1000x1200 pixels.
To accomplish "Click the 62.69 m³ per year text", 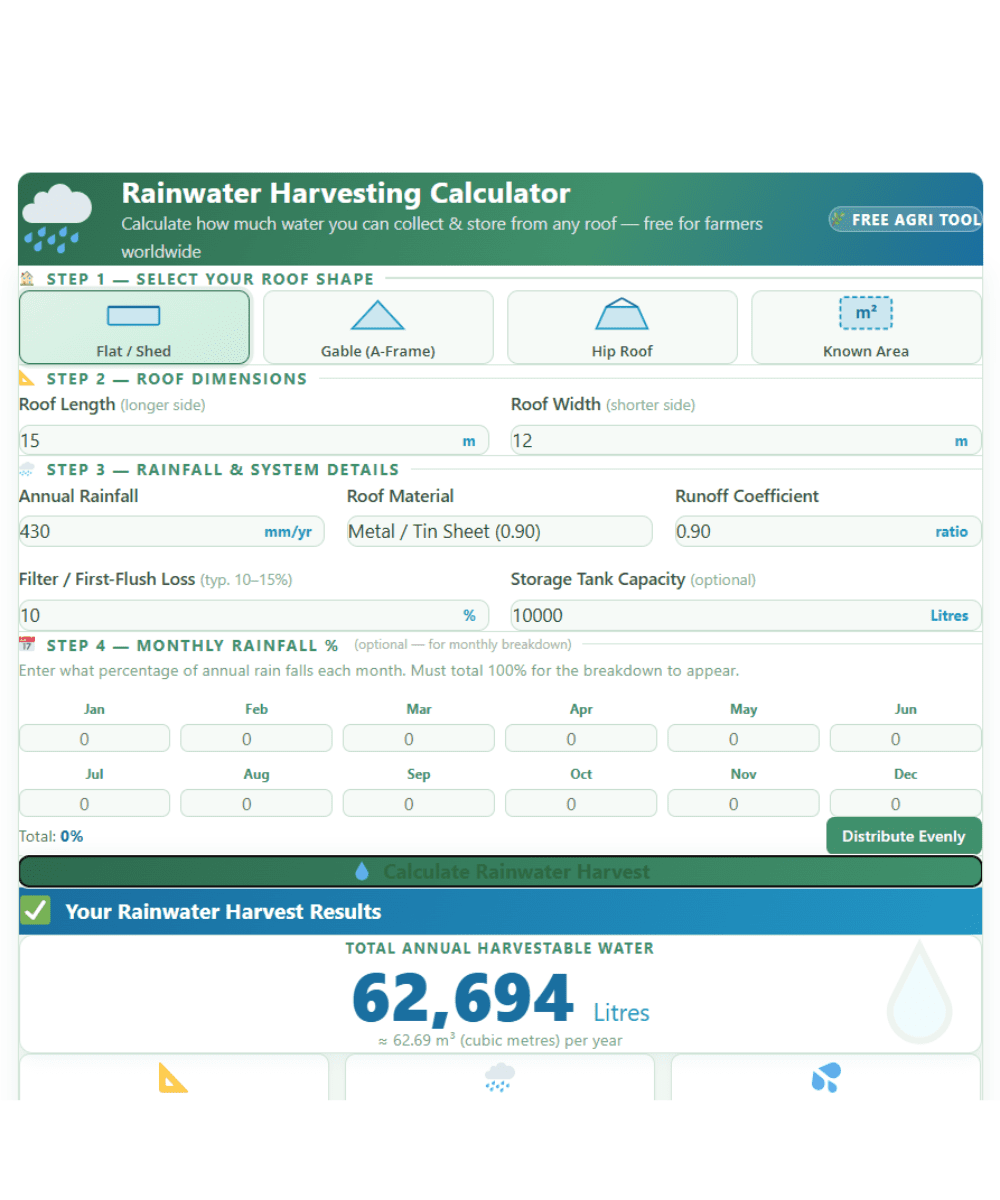I will tap(500, 1040).
